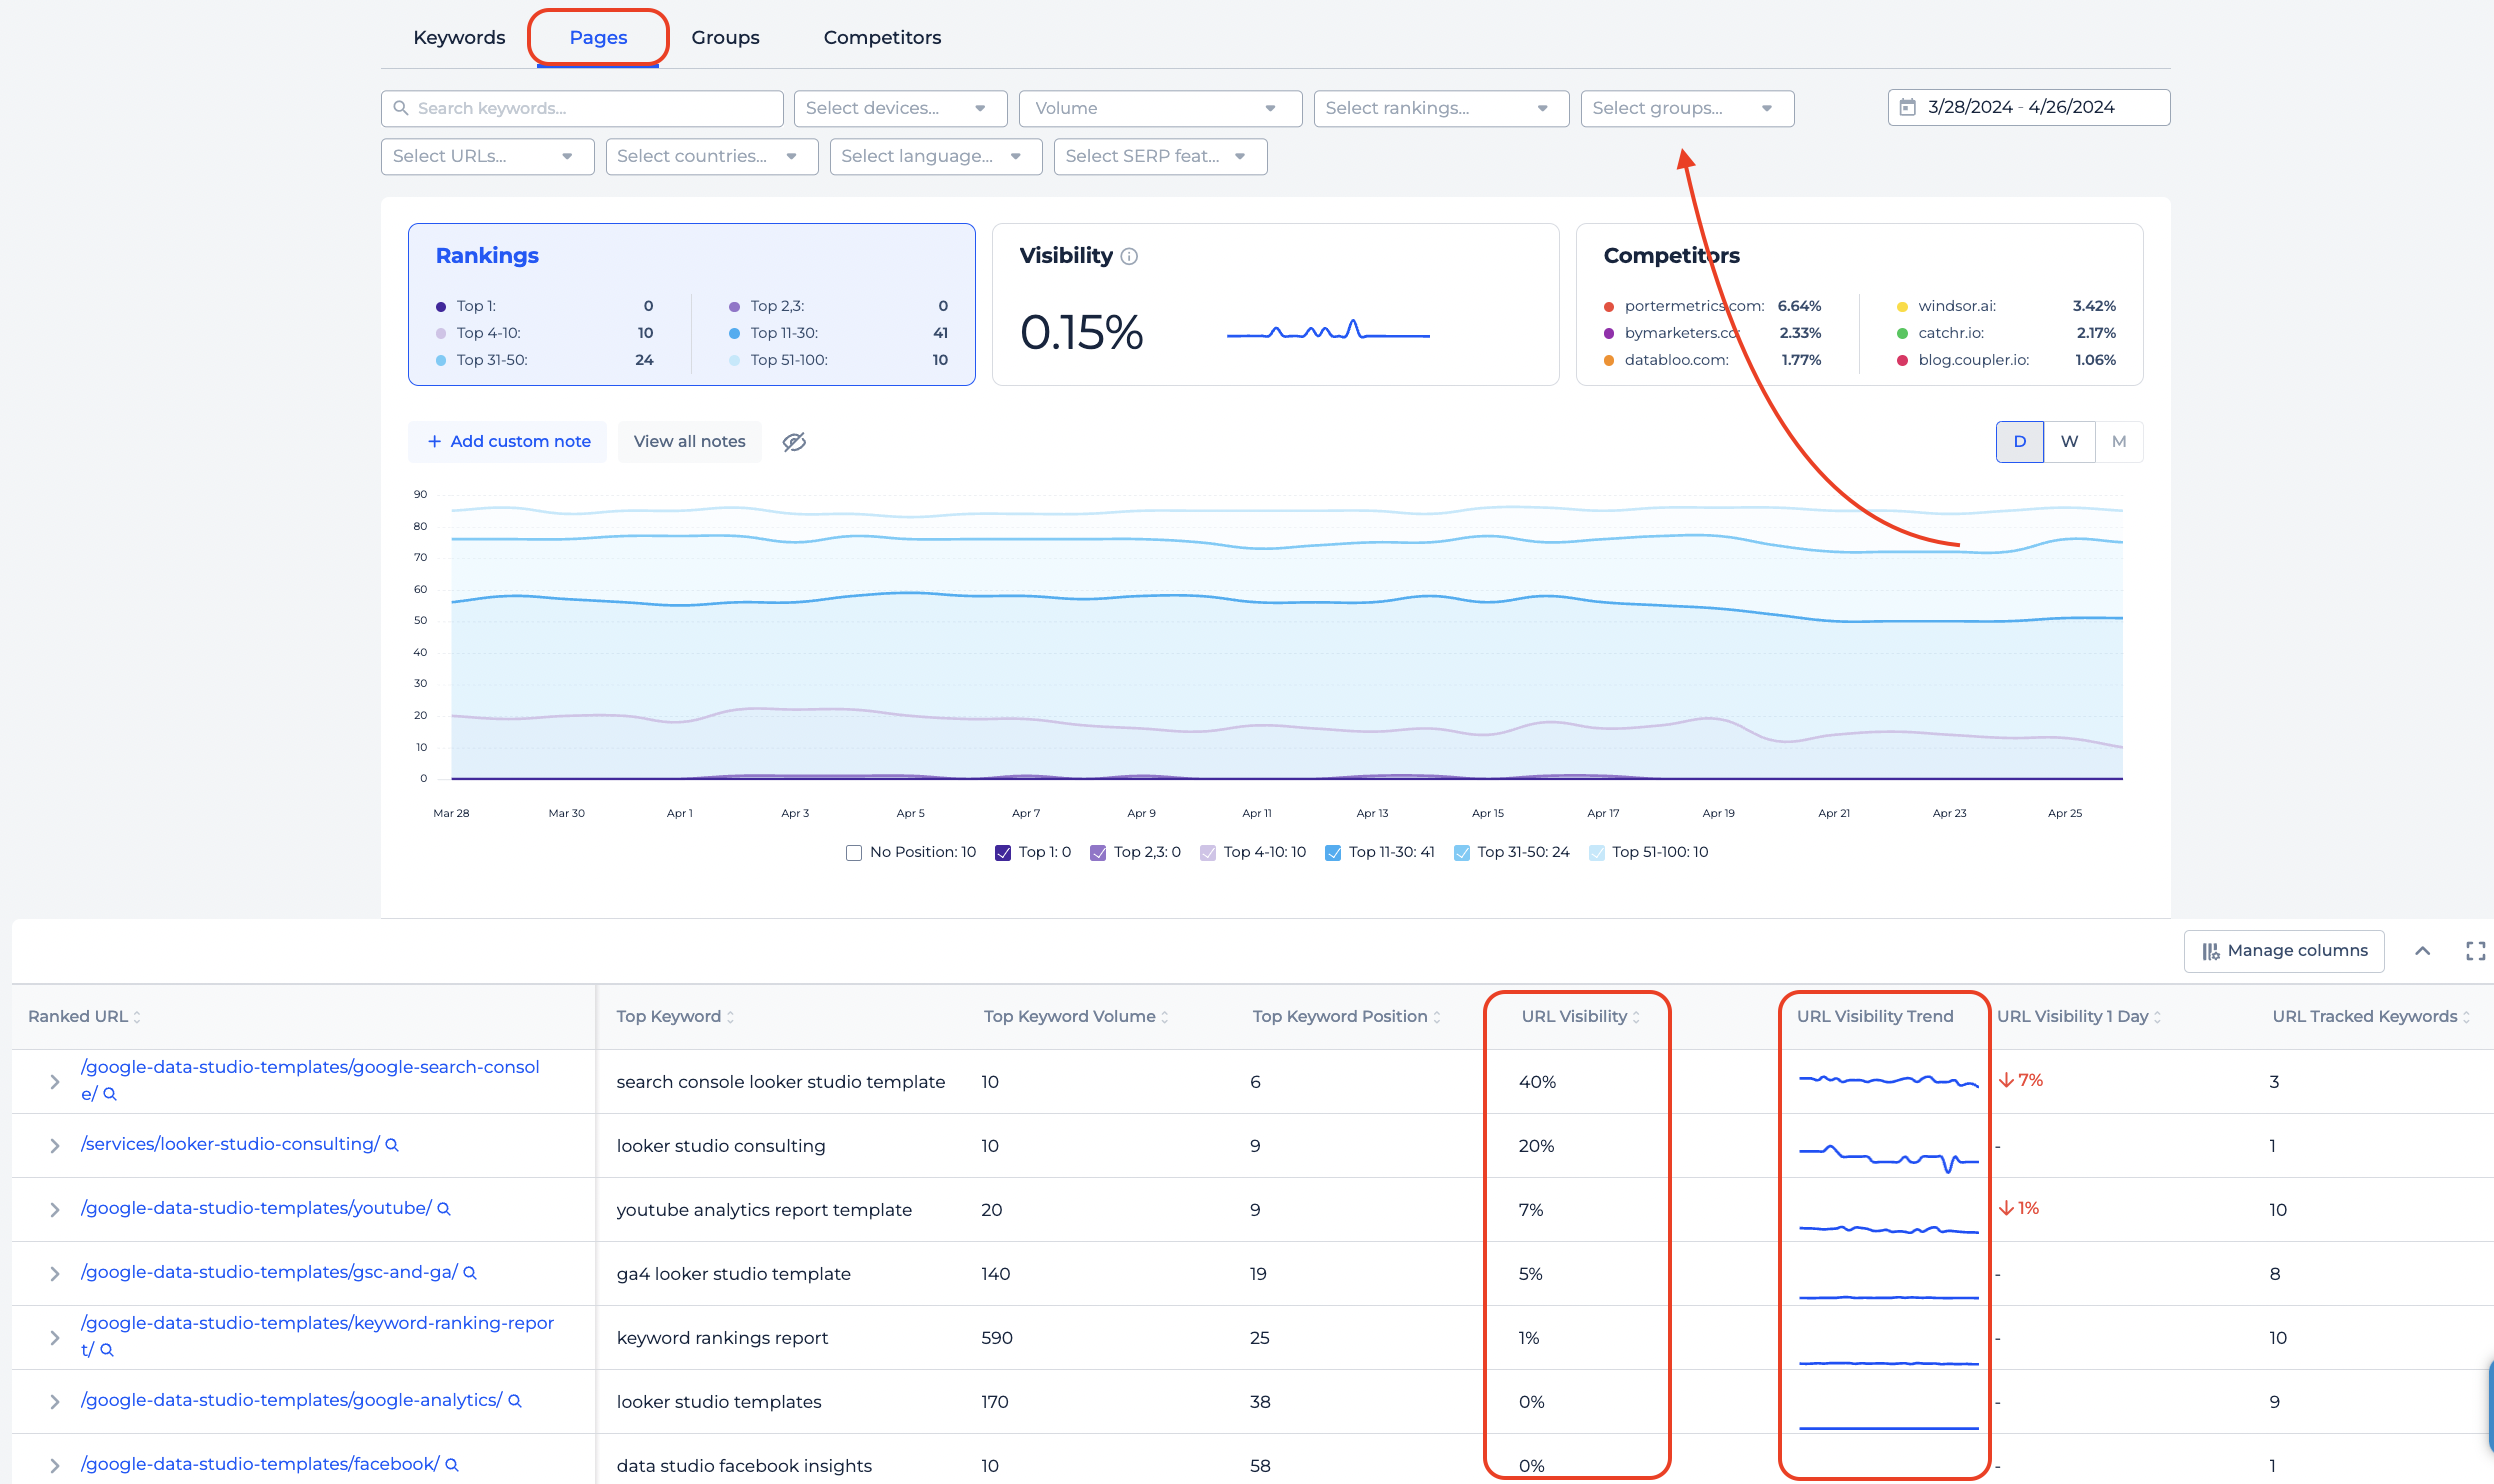Expand the facebook templates URL row
This screenshot has height=1484, width=2494.
55,1465
